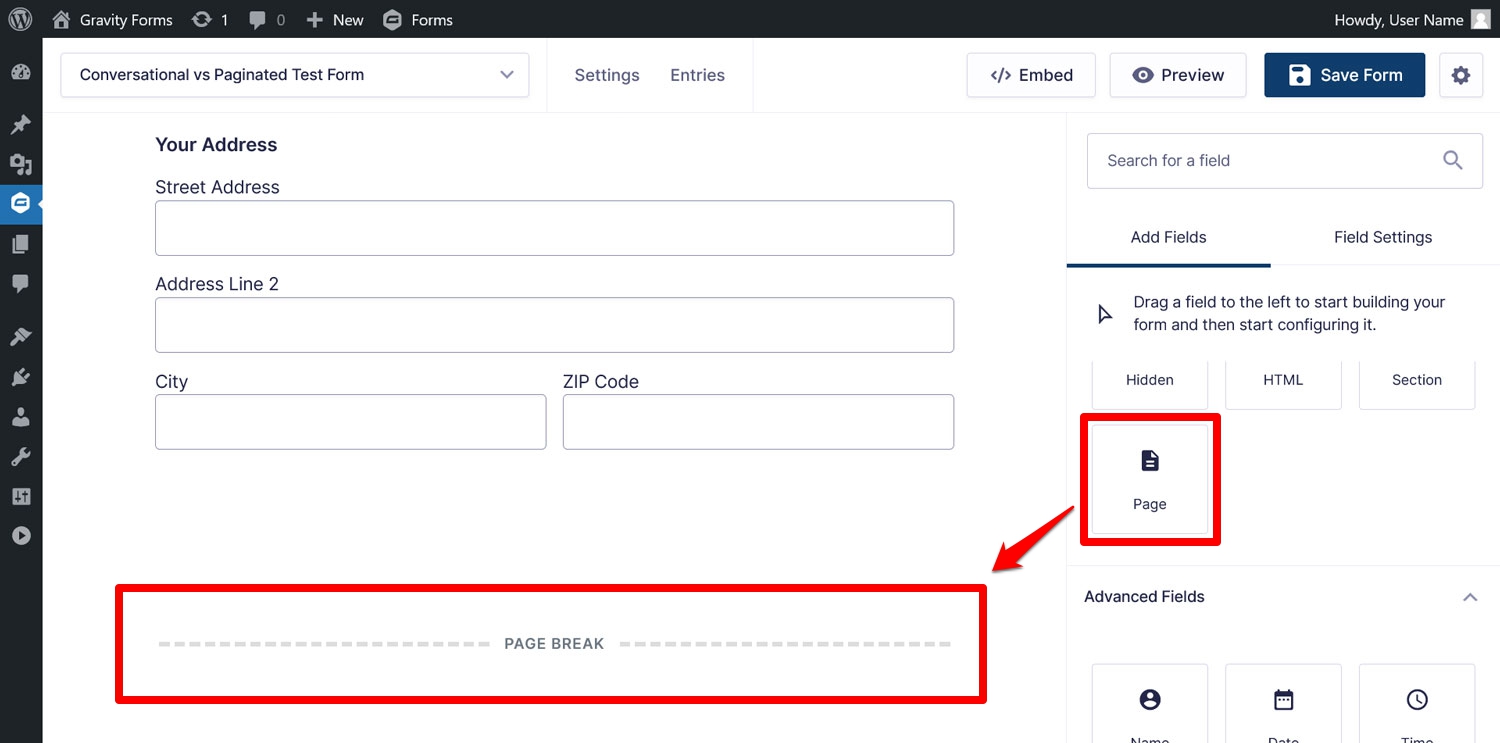
Task: Select the Page field icon
Action: (x=1150, y=460)
